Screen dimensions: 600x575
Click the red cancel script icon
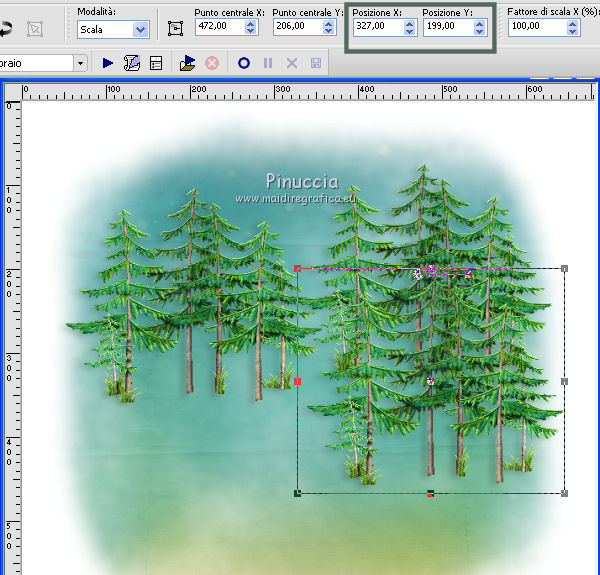[x=212, y=63]
